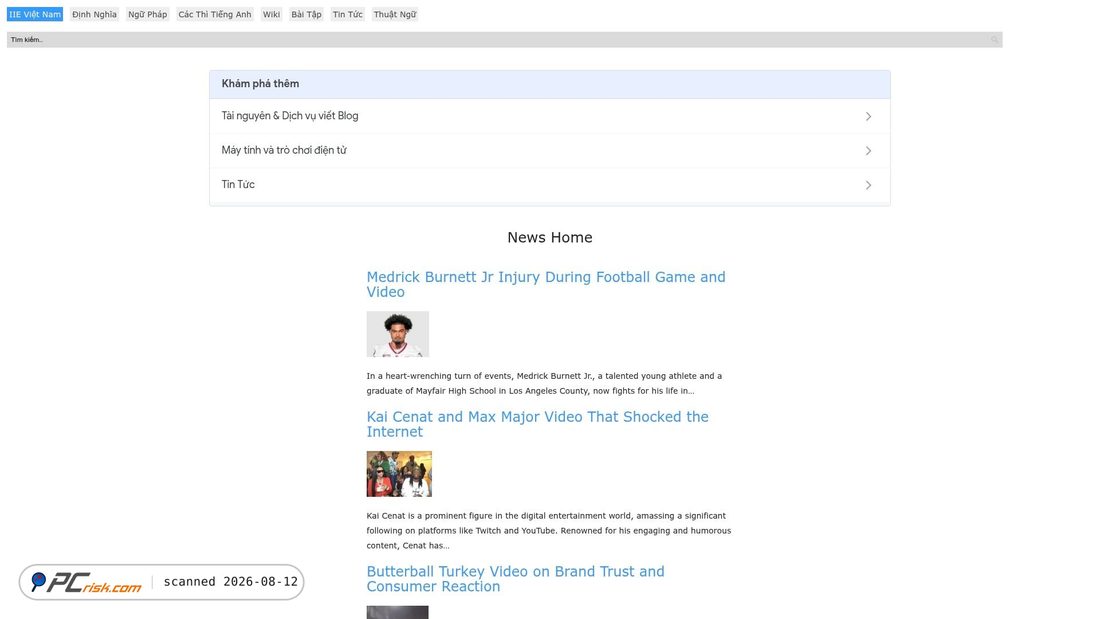Open the IIE Việt Nam home tab
The height and width of the screenshot is (619, 1100).
(34, 14)
